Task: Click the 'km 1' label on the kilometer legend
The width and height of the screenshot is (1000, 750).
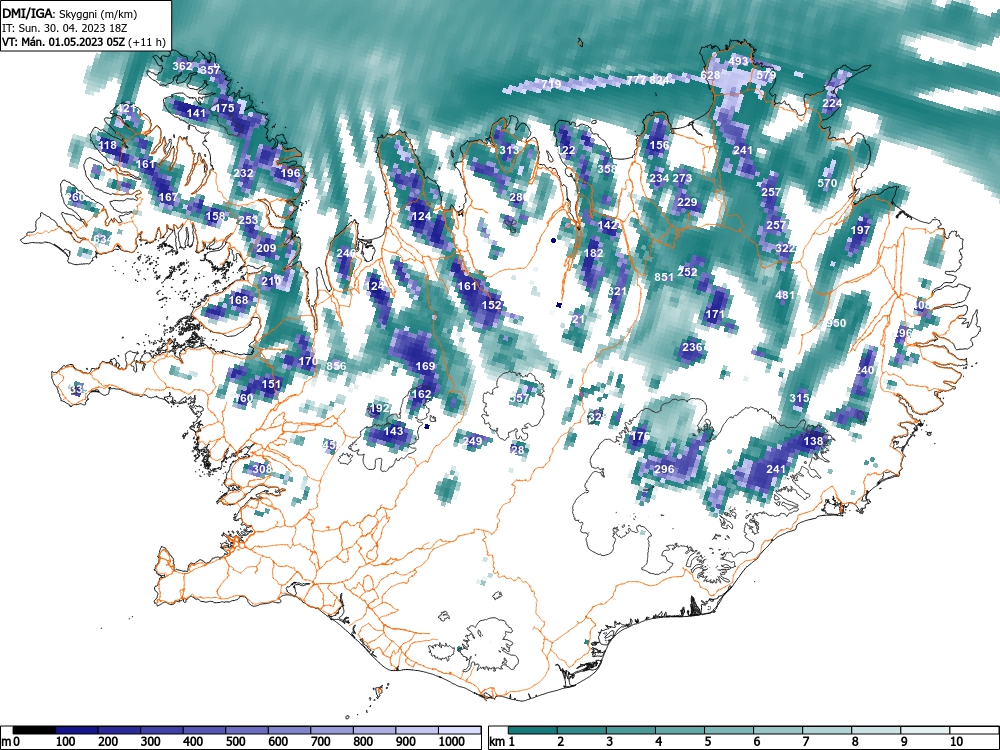Action: coord(501,742)
